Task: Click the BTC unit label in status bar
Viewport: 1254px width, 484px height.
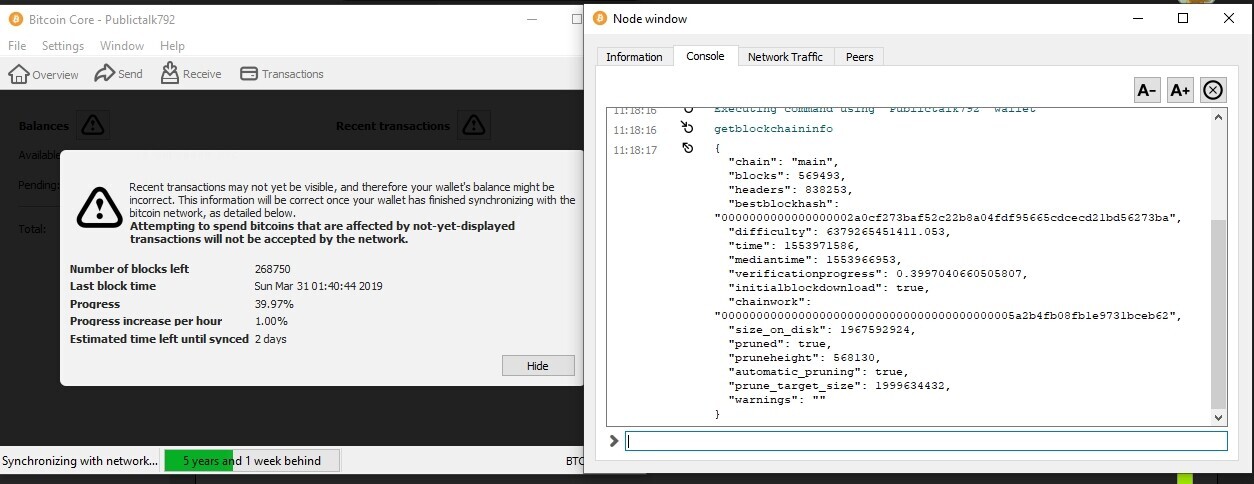Action: pyautogui.click(x=575, y=461)
